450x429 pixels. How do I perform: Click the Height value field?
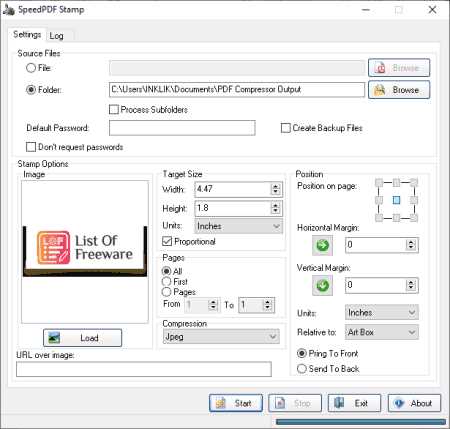pyautogui.click(x=233, y=208)
